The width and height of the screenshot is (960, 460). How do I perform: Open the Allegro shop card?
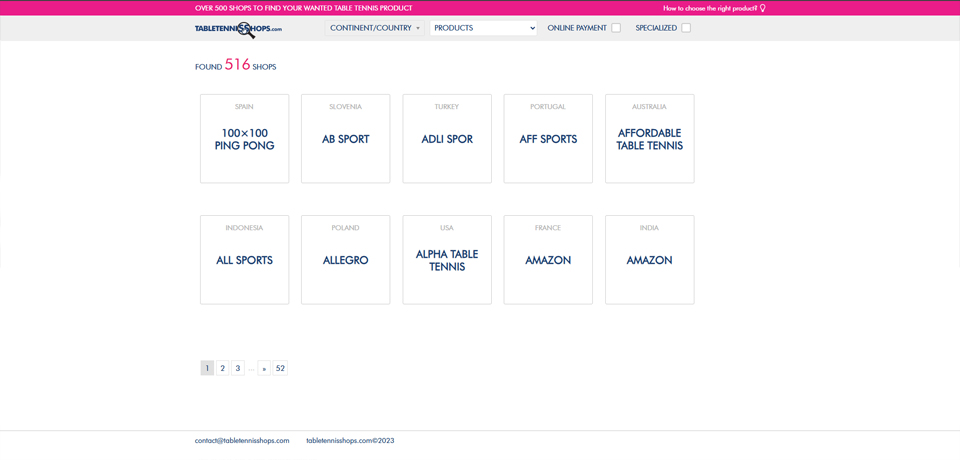click(x=345, y=260)
